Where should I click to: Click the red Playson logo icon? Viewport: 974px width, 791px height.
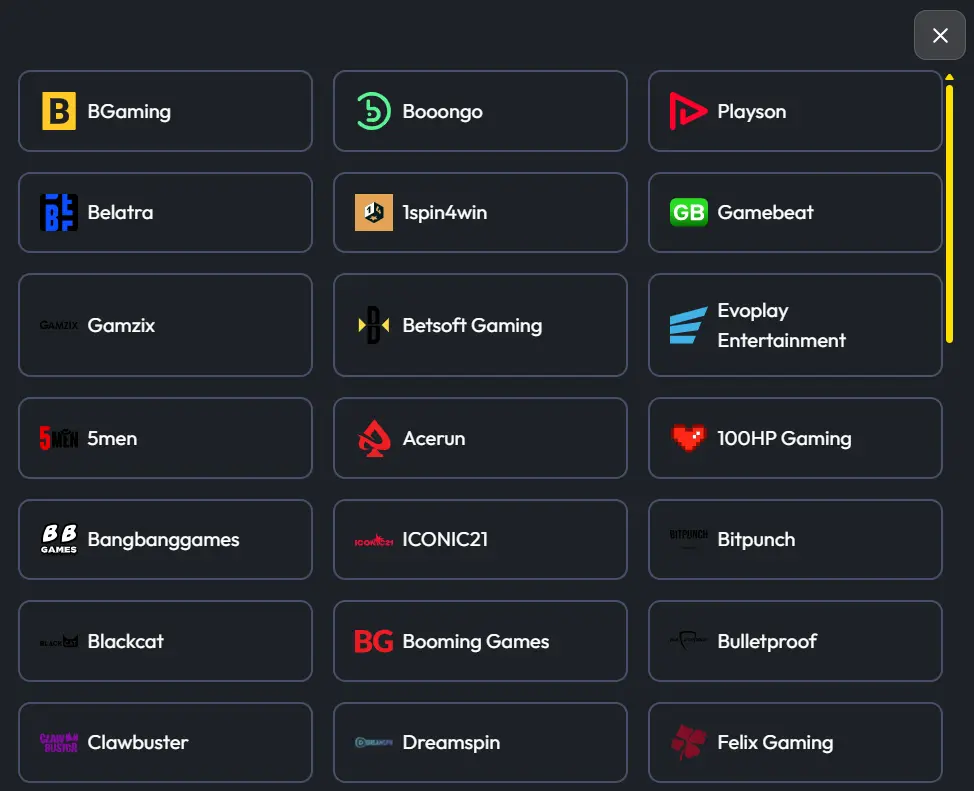tap(688, 111)
